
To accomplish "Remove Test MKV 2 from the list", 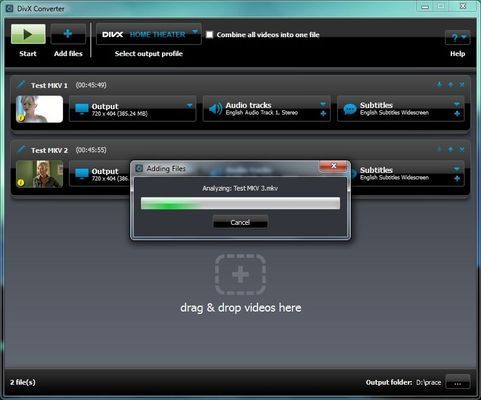I will (462, 149).
